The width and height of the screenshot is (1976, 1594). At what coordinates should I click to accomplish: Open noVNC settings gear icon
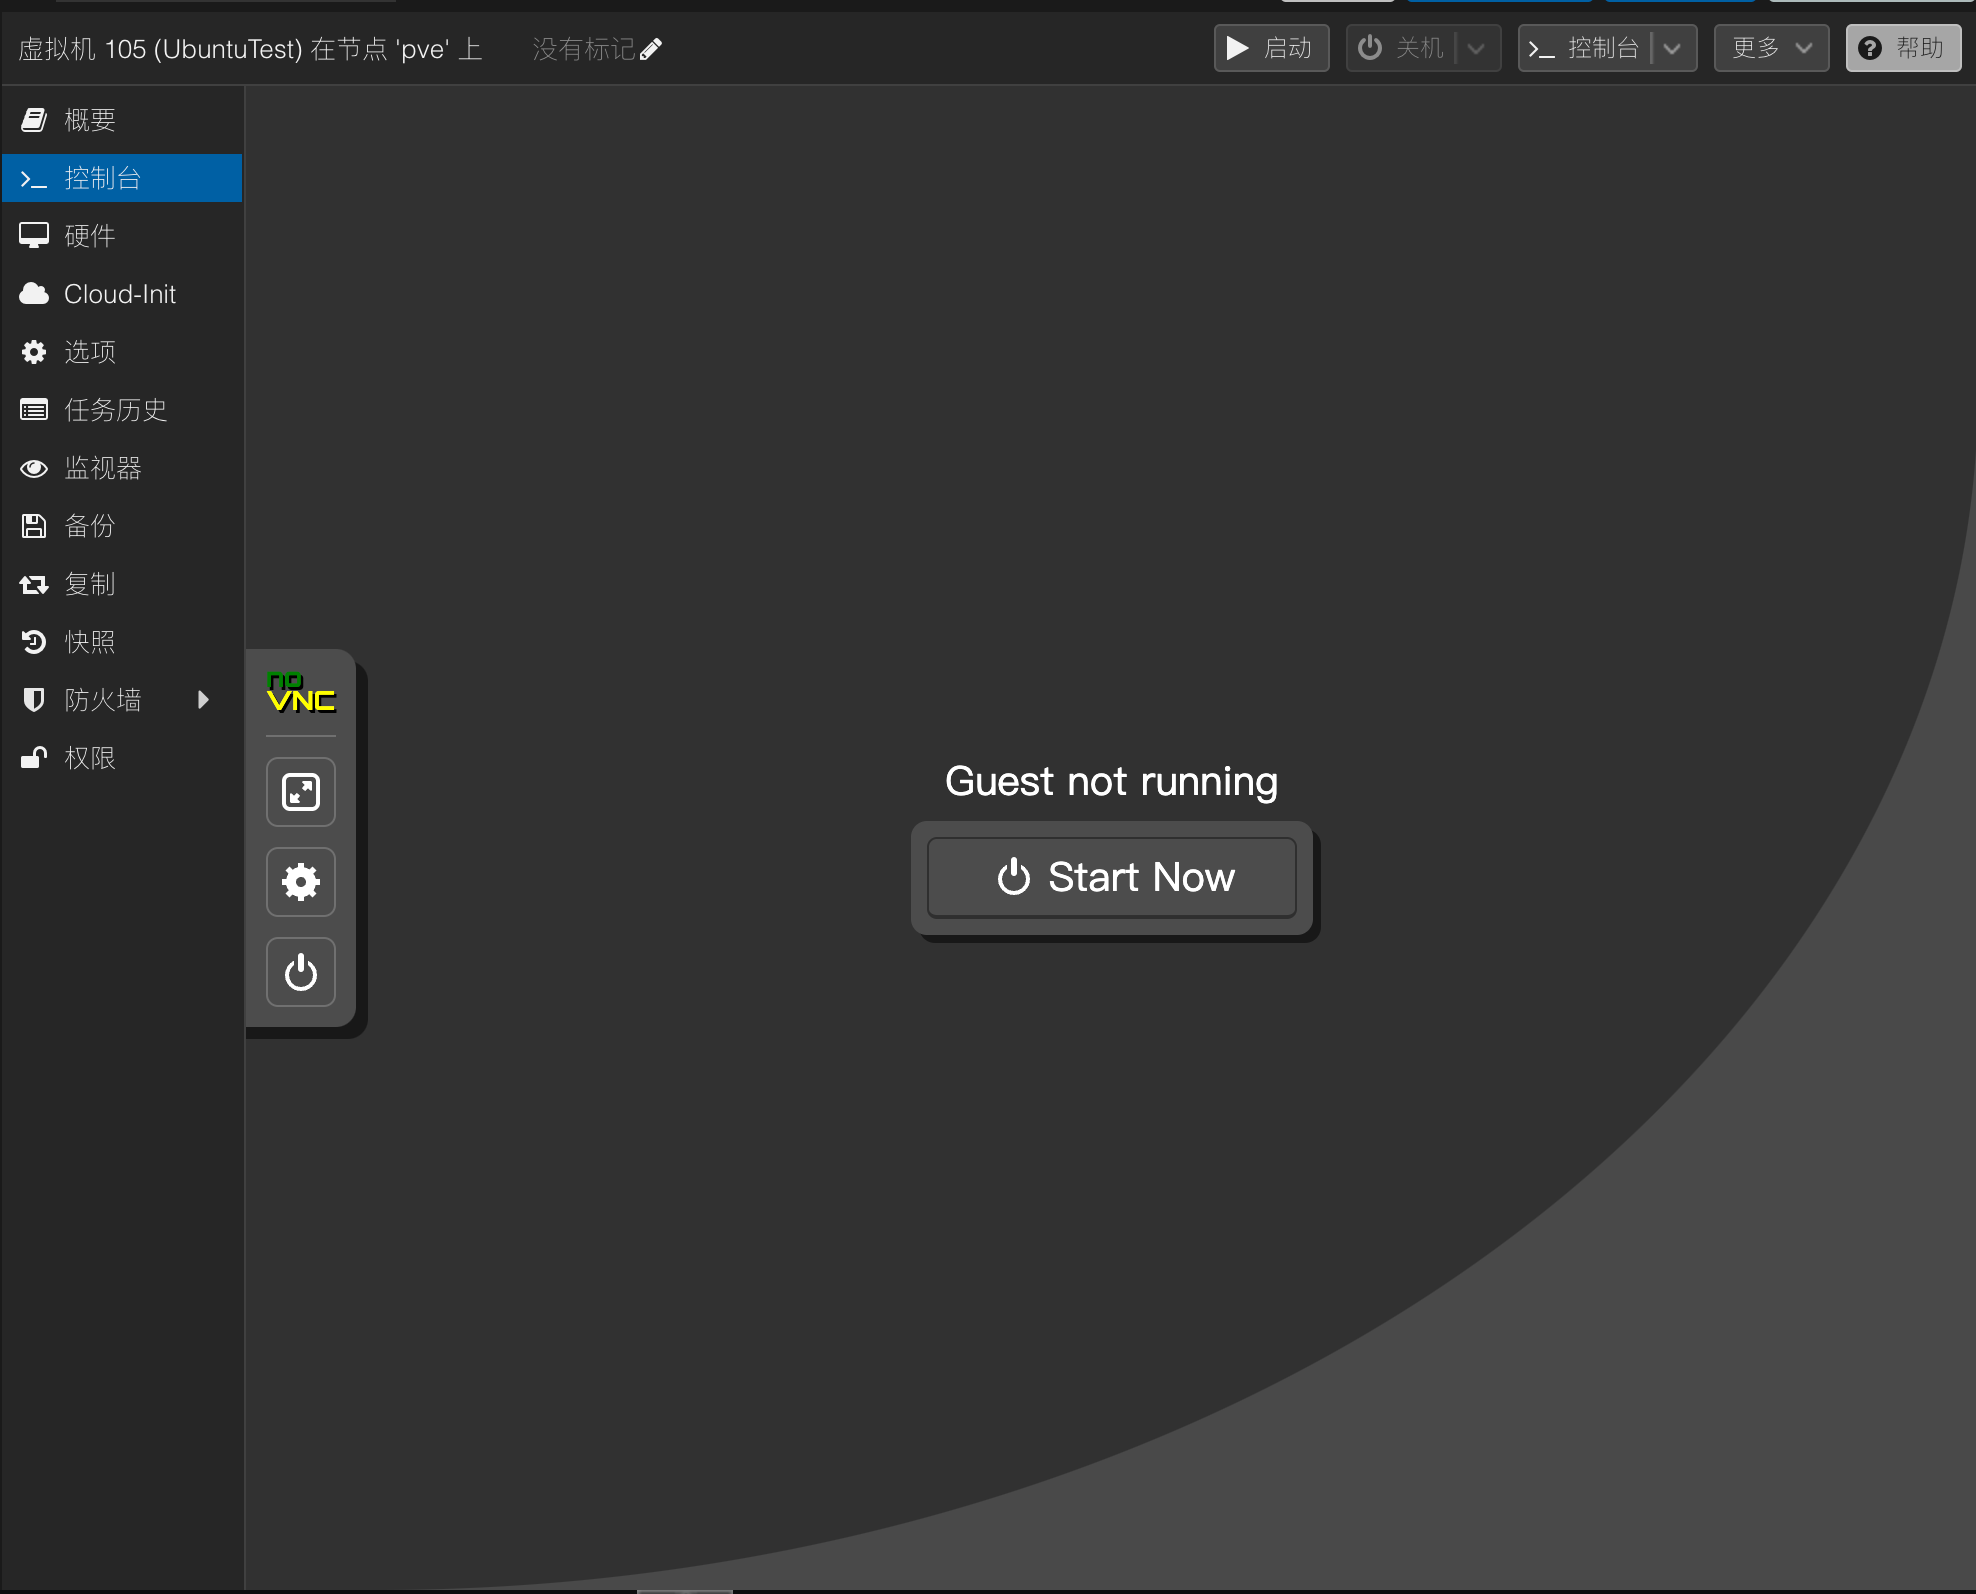(x=301, y=882)
